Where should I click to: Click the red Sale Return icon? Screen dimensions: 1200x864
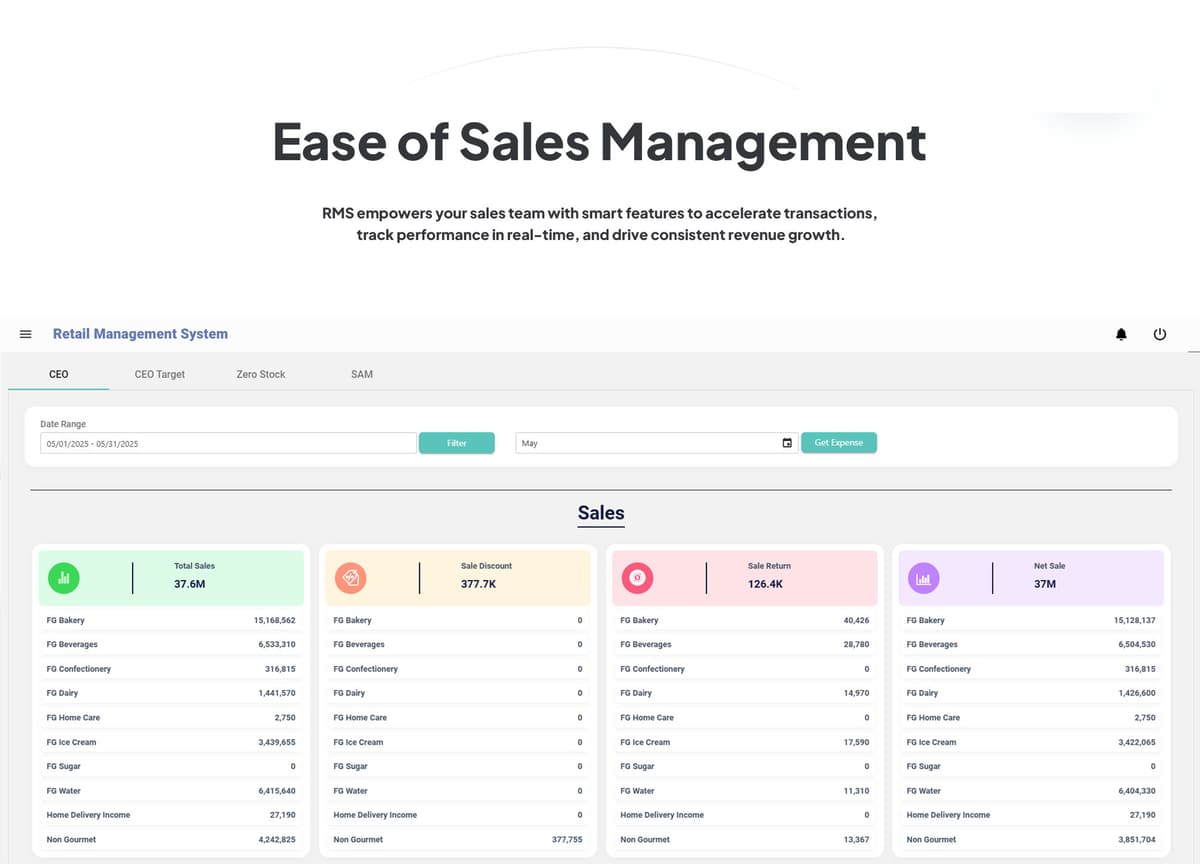pos(638,577)
